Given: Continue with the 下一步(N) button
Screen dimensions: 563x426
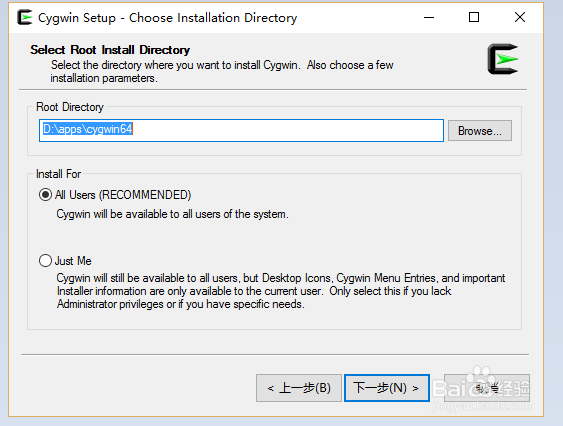Looking at the screenshot, I should click(387, 388).
